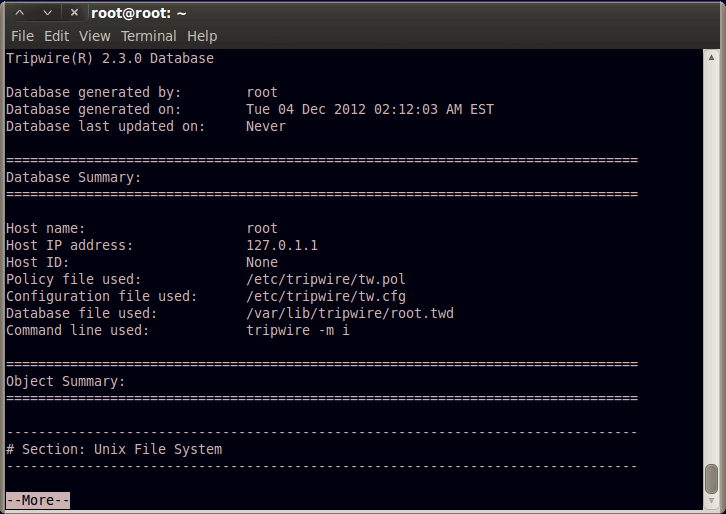Click the vertical scrollbar thumb

tap(711, 479)
